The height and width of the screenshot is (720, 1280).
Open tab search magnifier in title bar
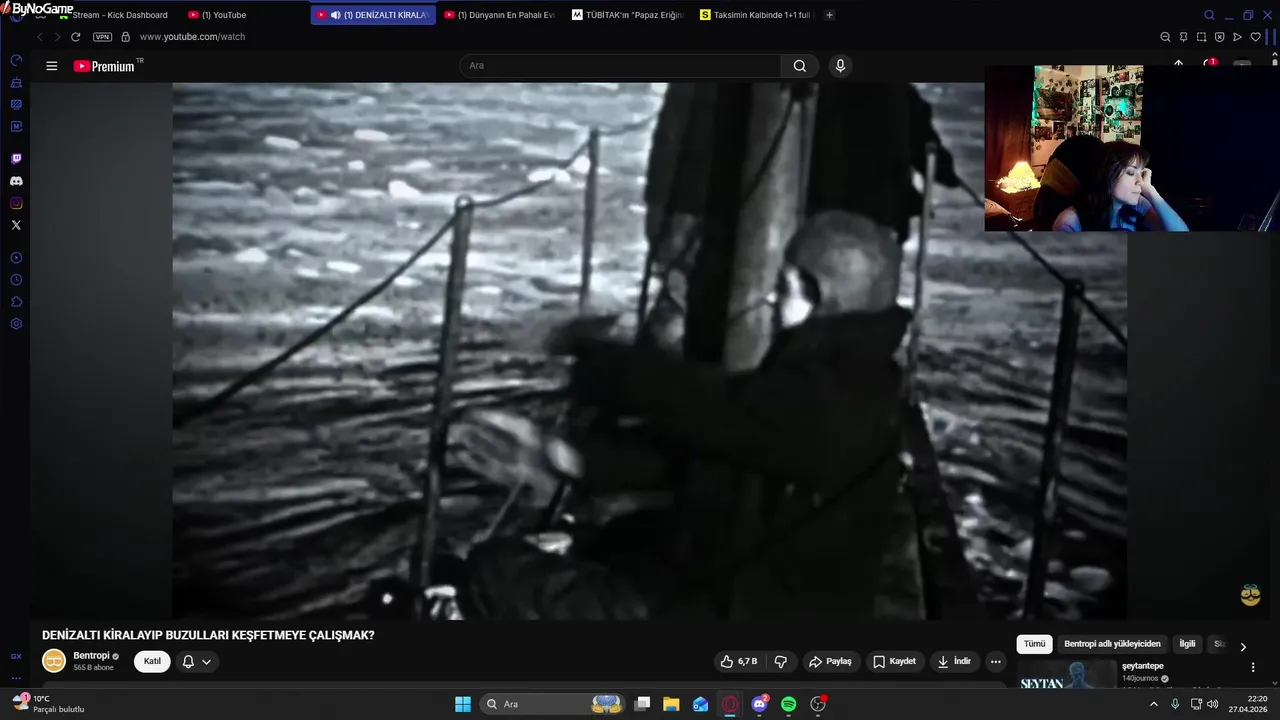(1209, 15)
